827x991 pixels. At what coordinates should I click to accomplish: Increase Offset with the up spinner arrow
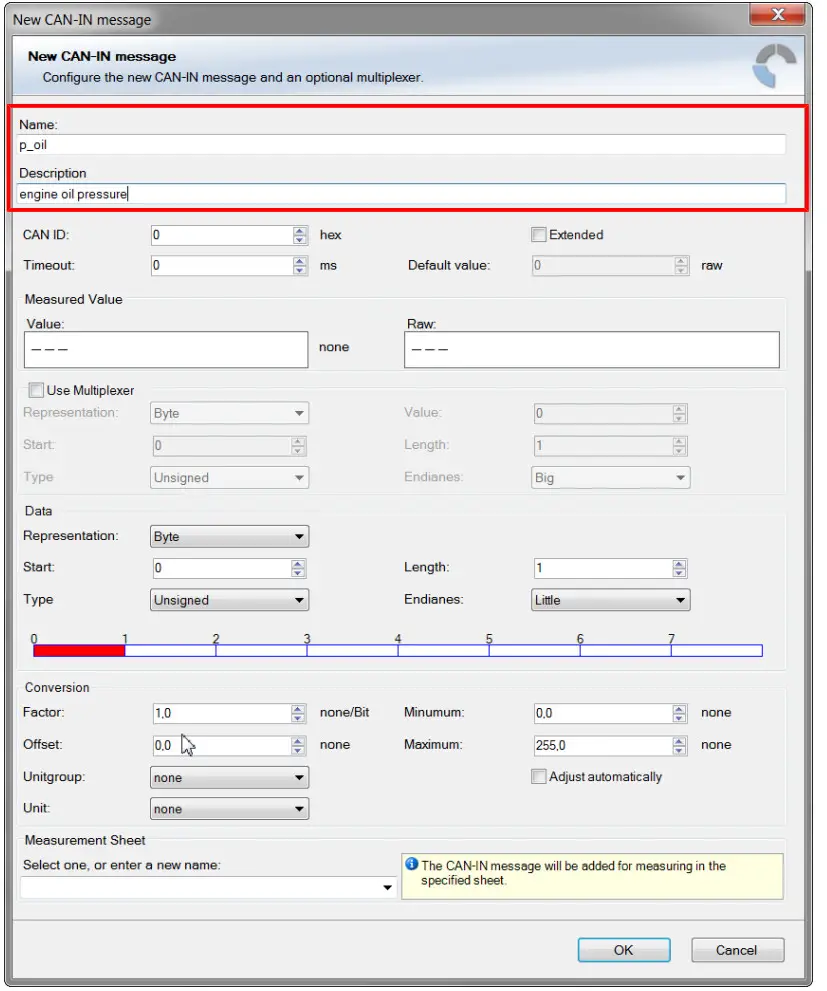point(298,741)
